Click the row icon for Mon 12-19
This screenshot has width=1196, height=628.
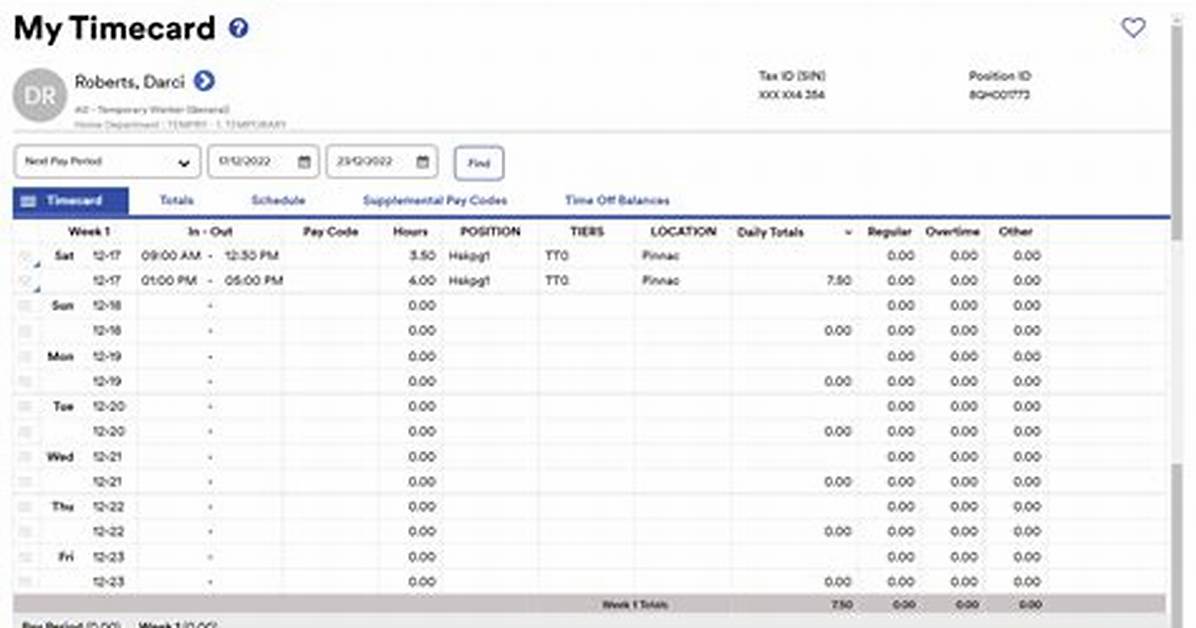(x=25, y=356)
